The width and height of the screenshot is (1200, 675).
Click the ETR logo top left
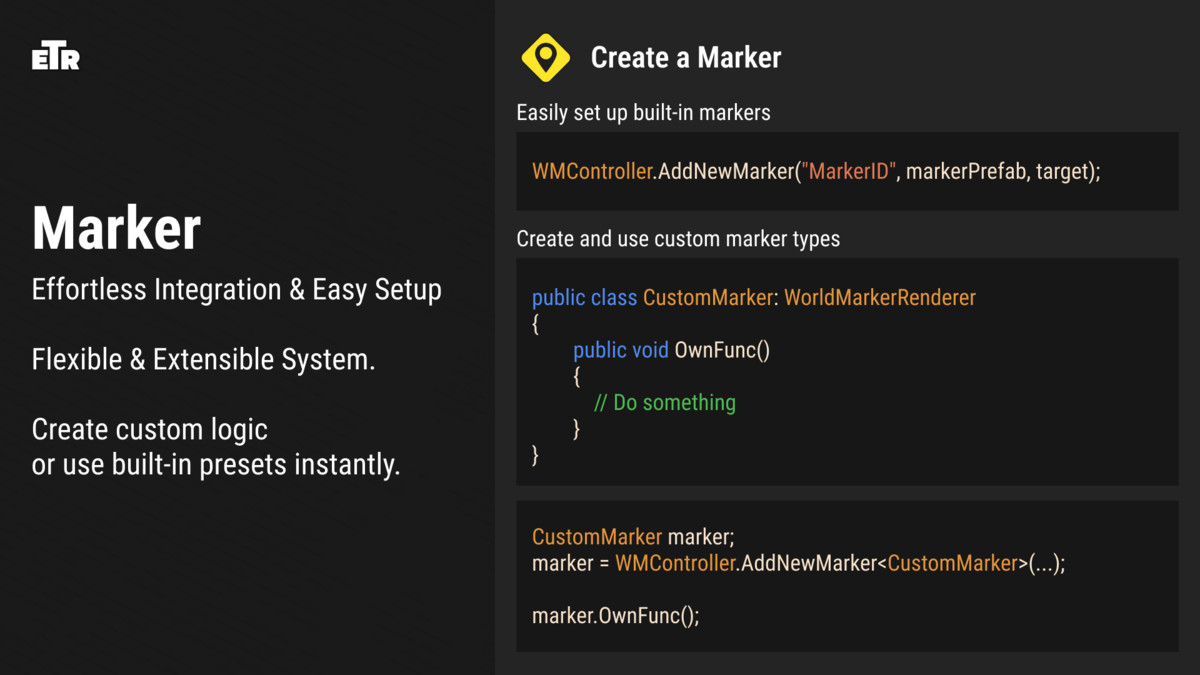pyautogui.click(x=55, y=56)
